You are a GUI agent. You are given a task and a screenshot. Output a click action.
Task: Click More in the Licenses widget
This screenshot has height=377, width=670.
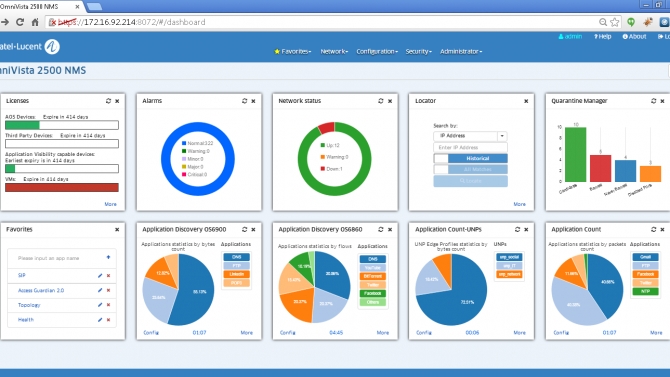pyautogui.click(x=110, y=204)
